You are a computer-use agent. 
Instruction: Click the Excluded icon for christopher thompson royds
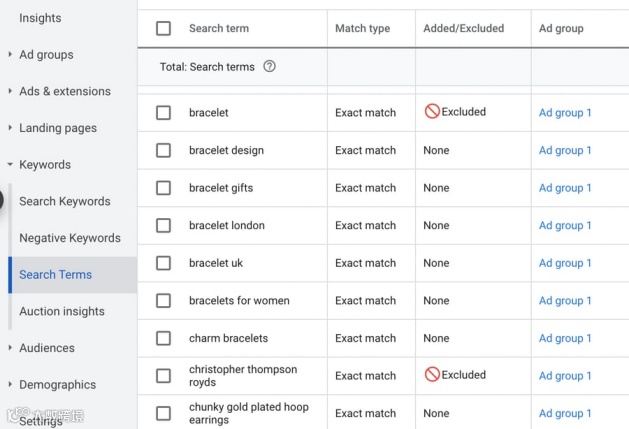coord(432,375)
